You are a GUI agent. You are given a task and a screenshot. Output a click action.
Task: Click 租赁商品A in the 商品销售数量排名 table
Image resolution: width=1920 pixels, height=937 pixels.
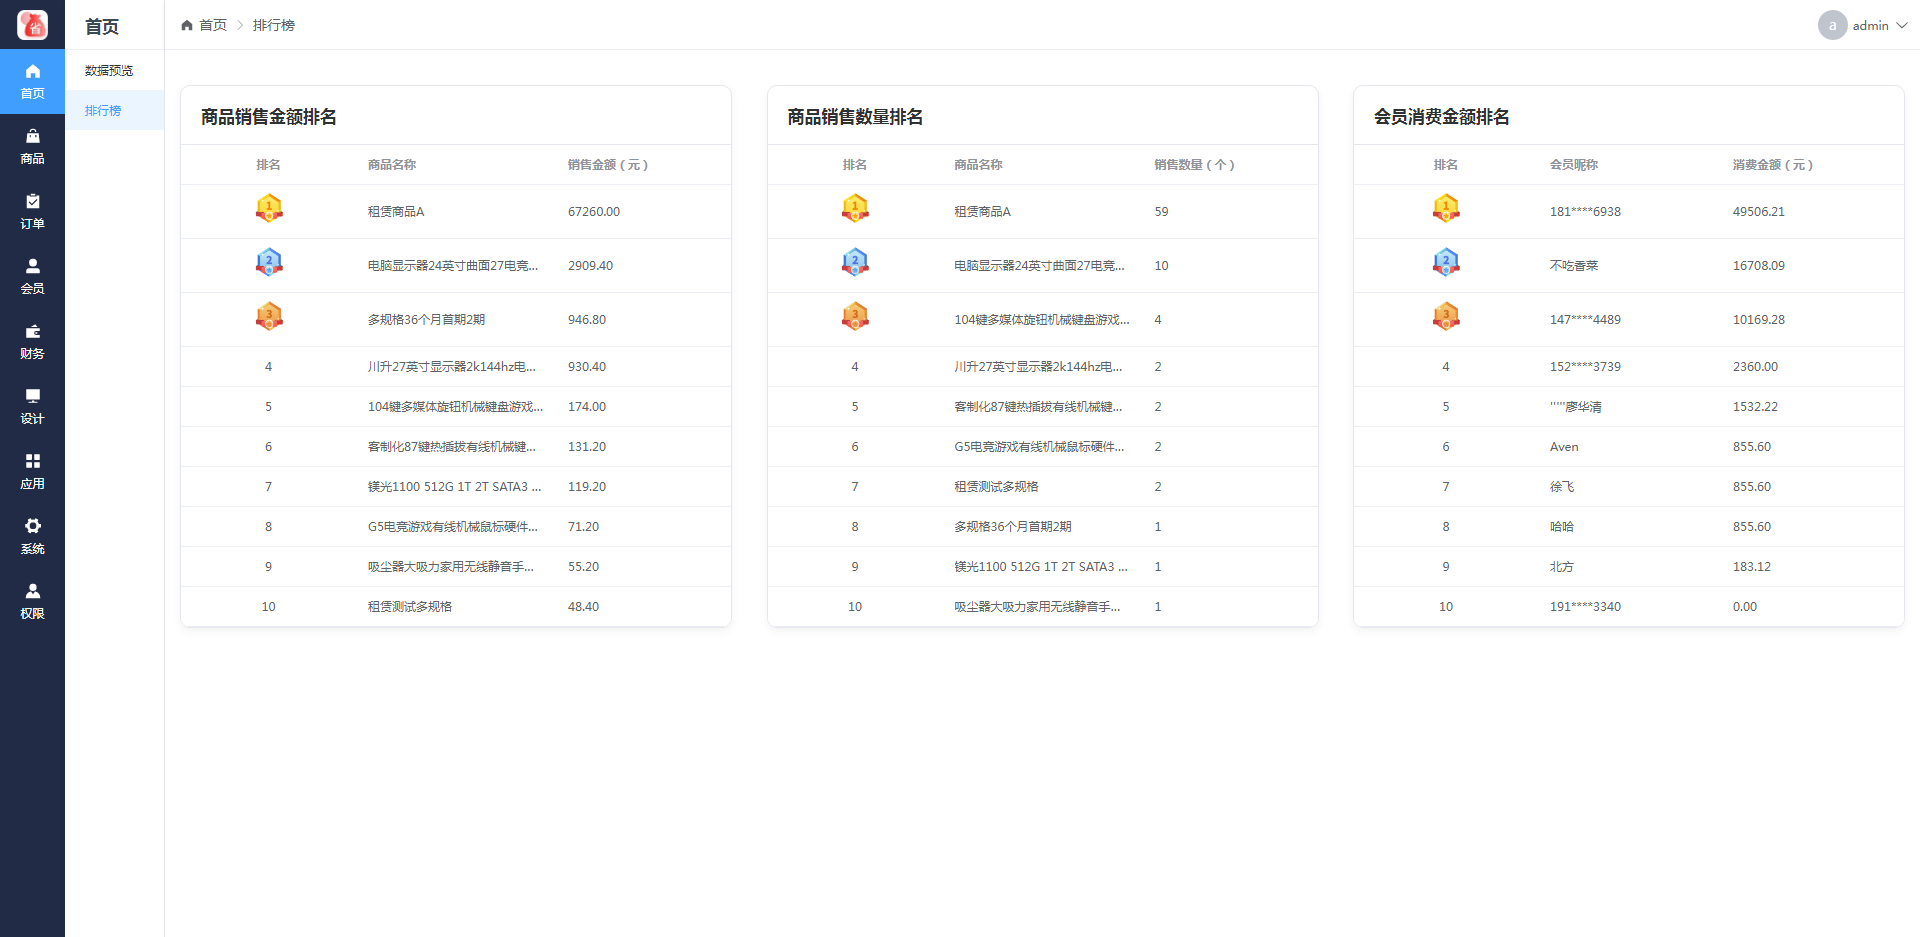pos(982,212)
